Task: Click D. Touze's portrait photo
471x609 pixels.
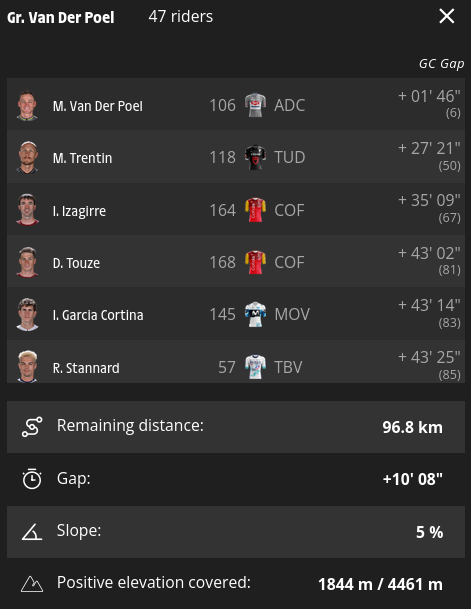Action: pos(27,262)
